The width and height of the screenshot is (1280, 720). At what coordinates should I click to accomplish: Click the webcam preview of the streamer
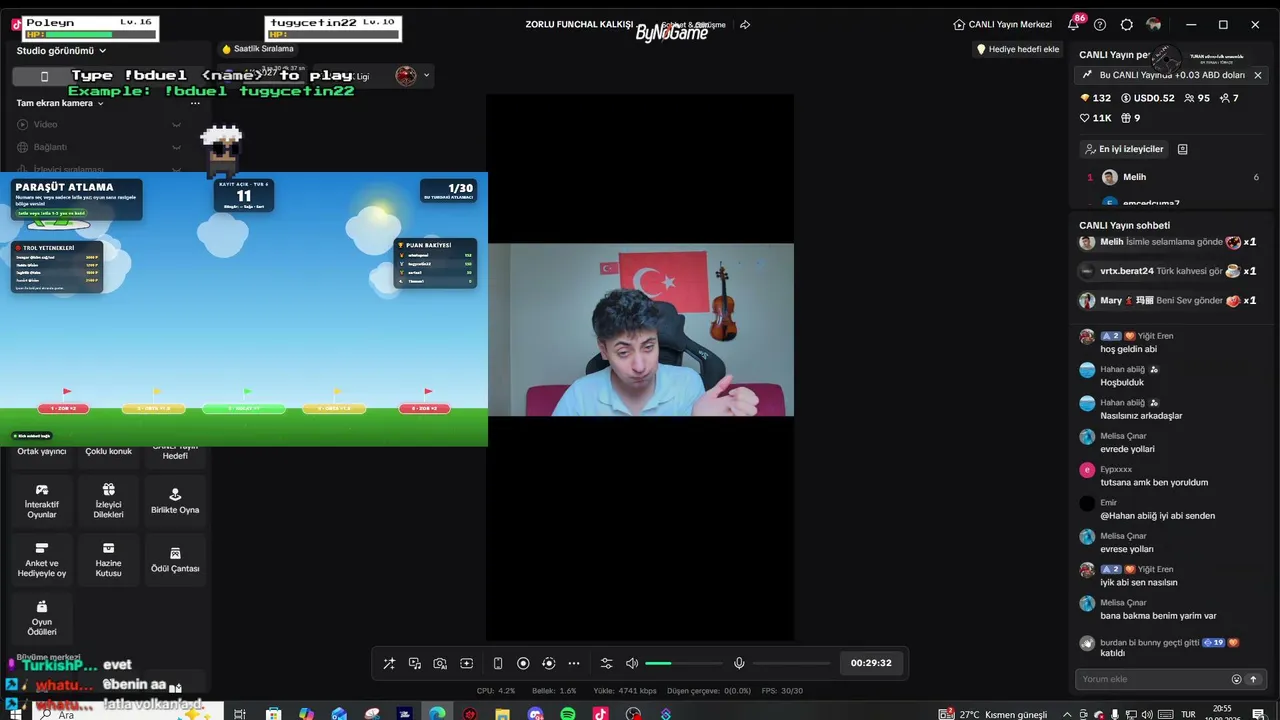pos(640,329)
